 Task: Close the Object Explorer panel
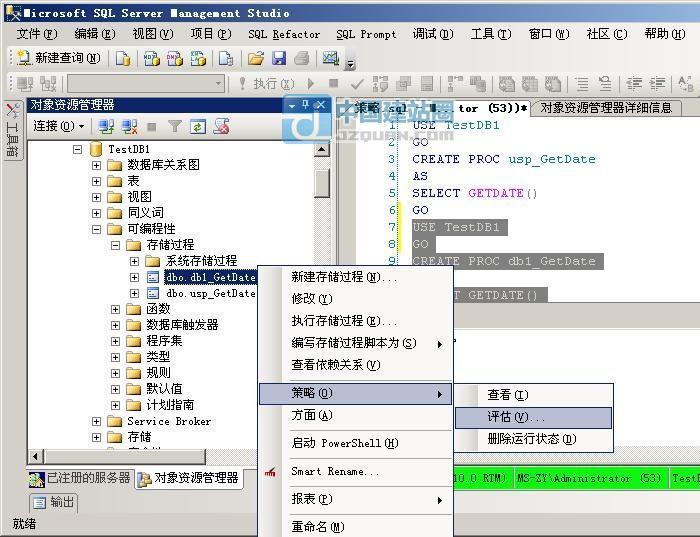coord(320,105)
